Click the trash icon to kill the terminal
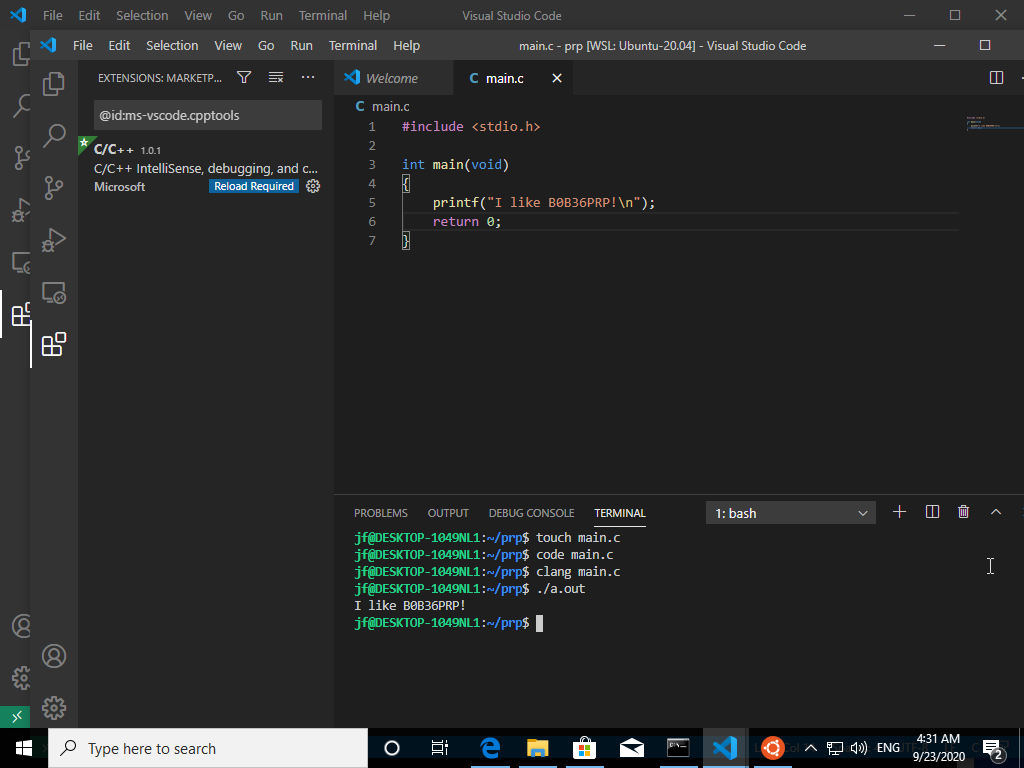Screen dimensions: 1024x768 coord(963,512)
